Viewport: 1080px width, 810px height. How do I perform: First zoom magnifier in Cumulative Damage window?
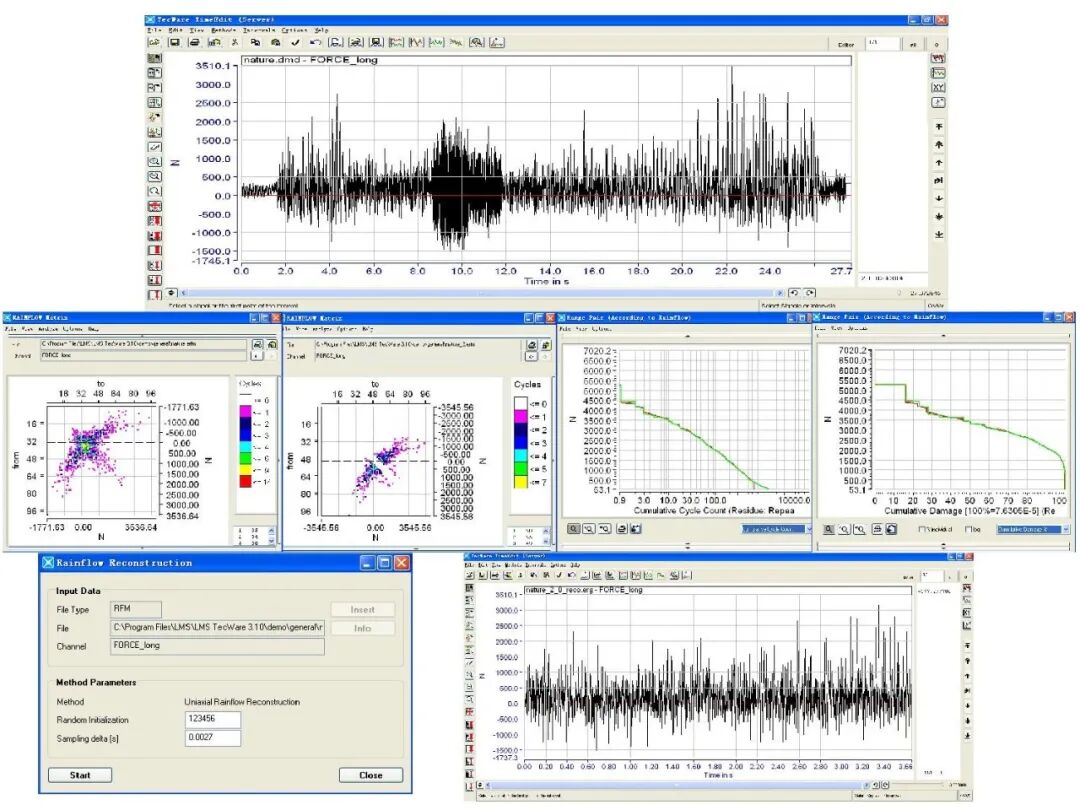pyautogui.click(x=829, y=529)
